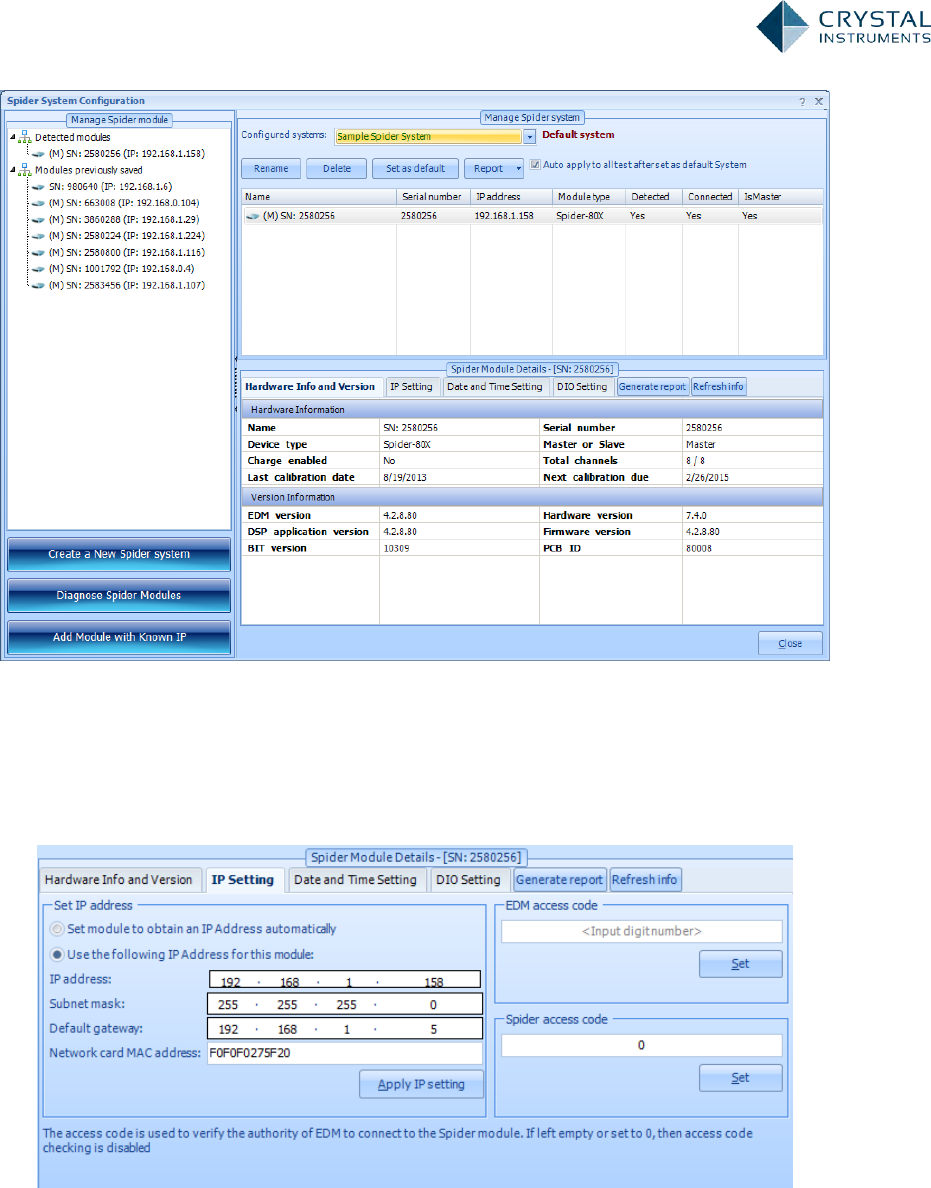Image resolution: width=931 pixels, height=1188 pixels.
Task: Click the Detected modules network icon
Action: [x=25, y=137]
